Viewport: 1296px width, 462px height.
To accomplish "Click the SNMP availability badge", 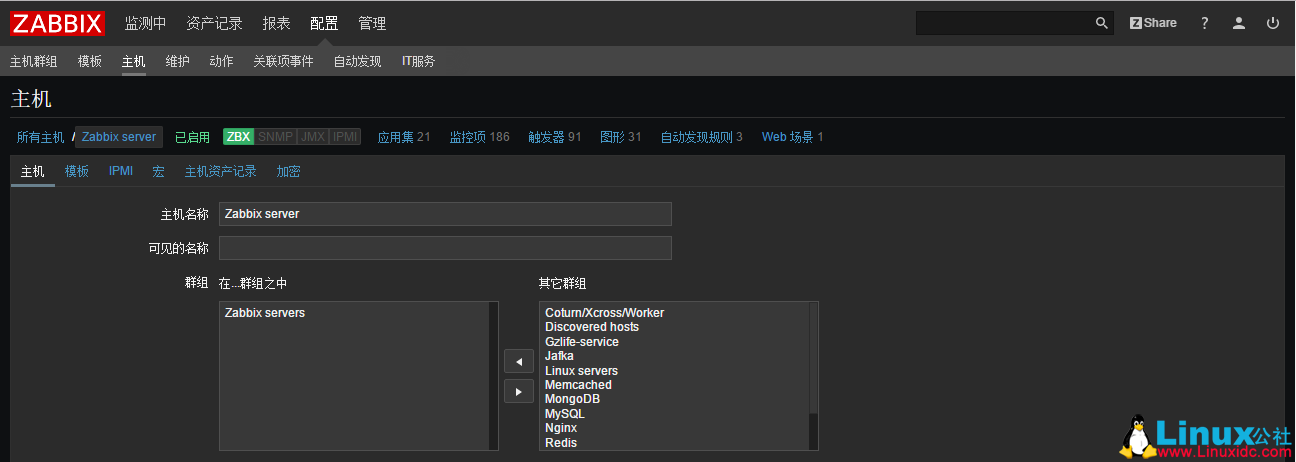I will point(275,137).
